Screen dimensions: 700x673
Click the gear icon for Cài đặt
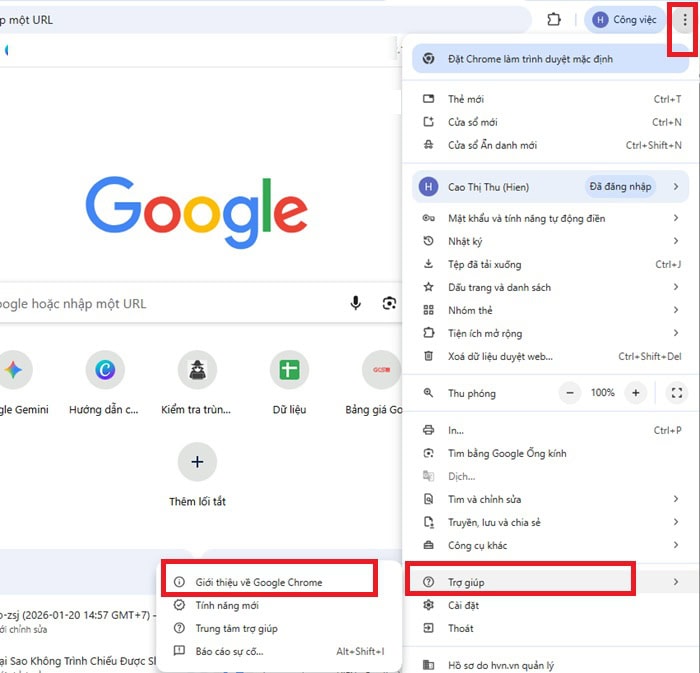pos(428,605)
